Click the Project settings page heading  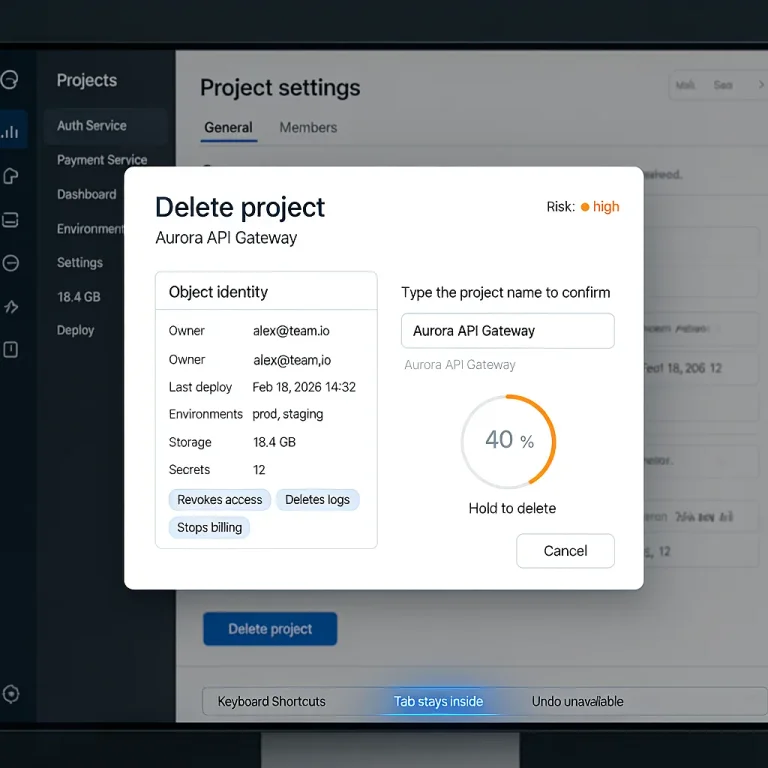(280, 88)
